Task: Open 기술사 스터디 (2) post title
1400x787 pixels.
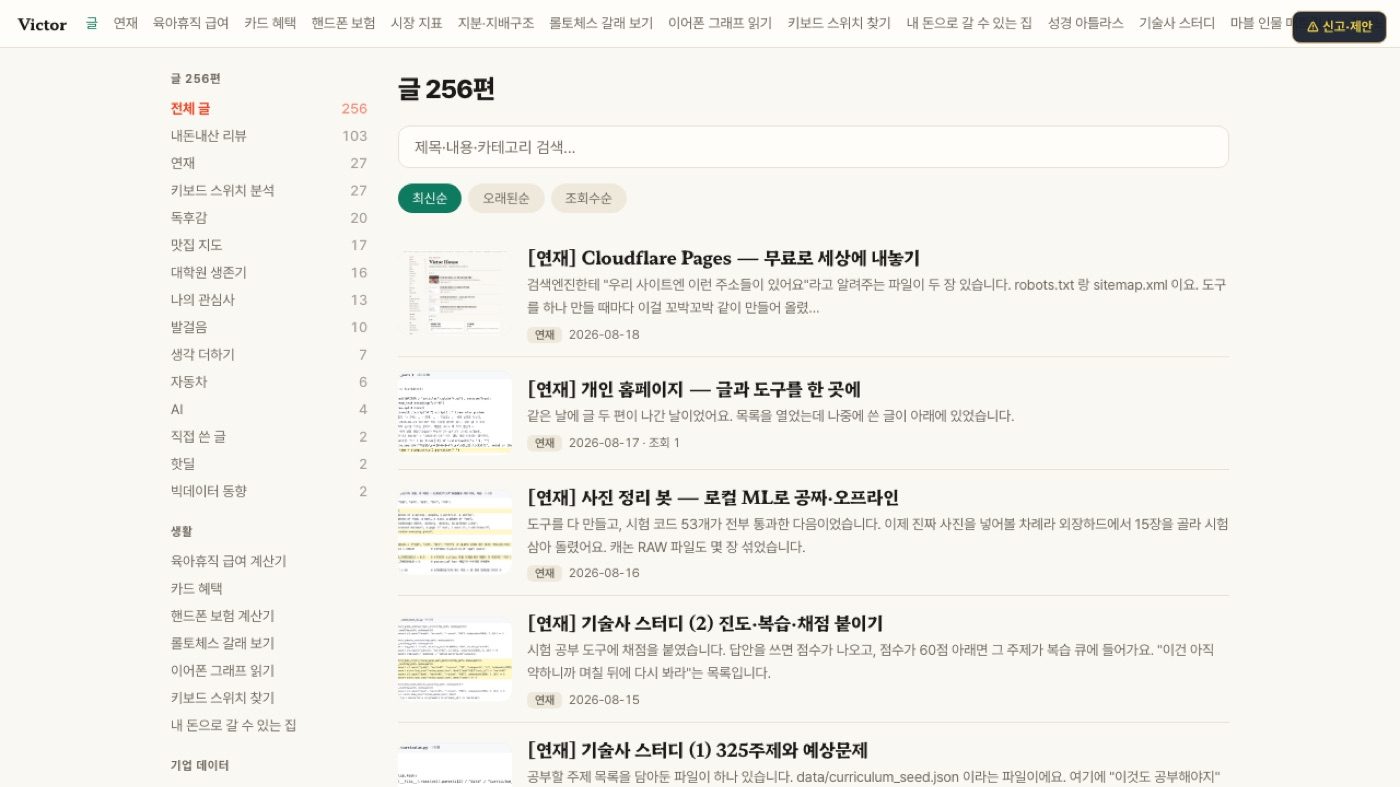Action: click(x=705, y=624)
